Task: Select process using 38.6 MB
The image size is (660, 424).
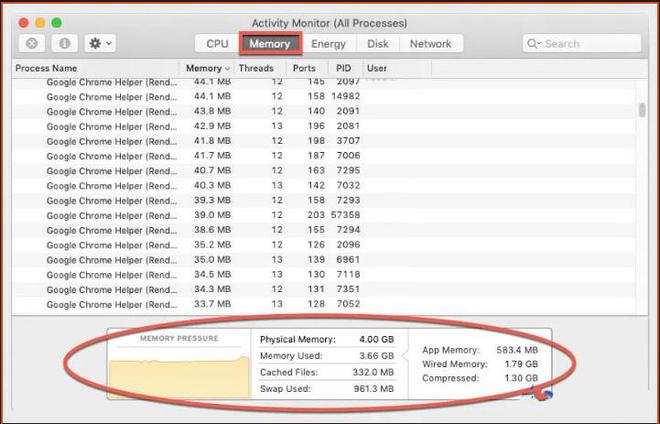Action: coord(324,230)
